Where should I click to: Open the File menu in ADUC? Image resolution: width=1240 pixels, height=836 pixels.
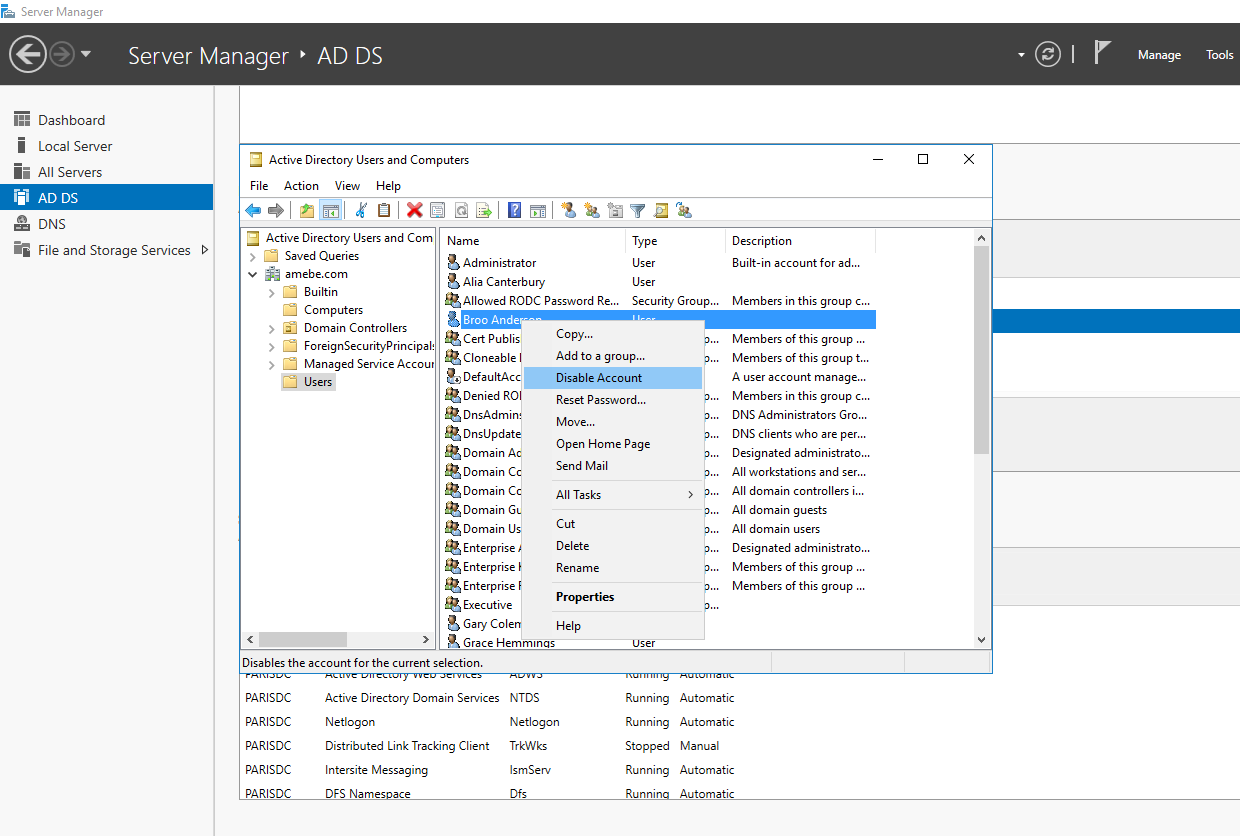point(259,186)
